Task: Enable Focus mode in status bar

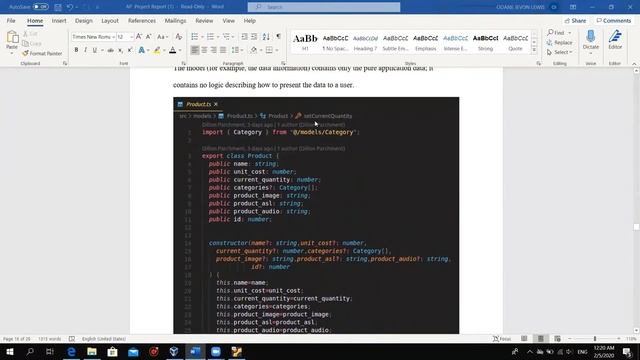Action: 502,338
